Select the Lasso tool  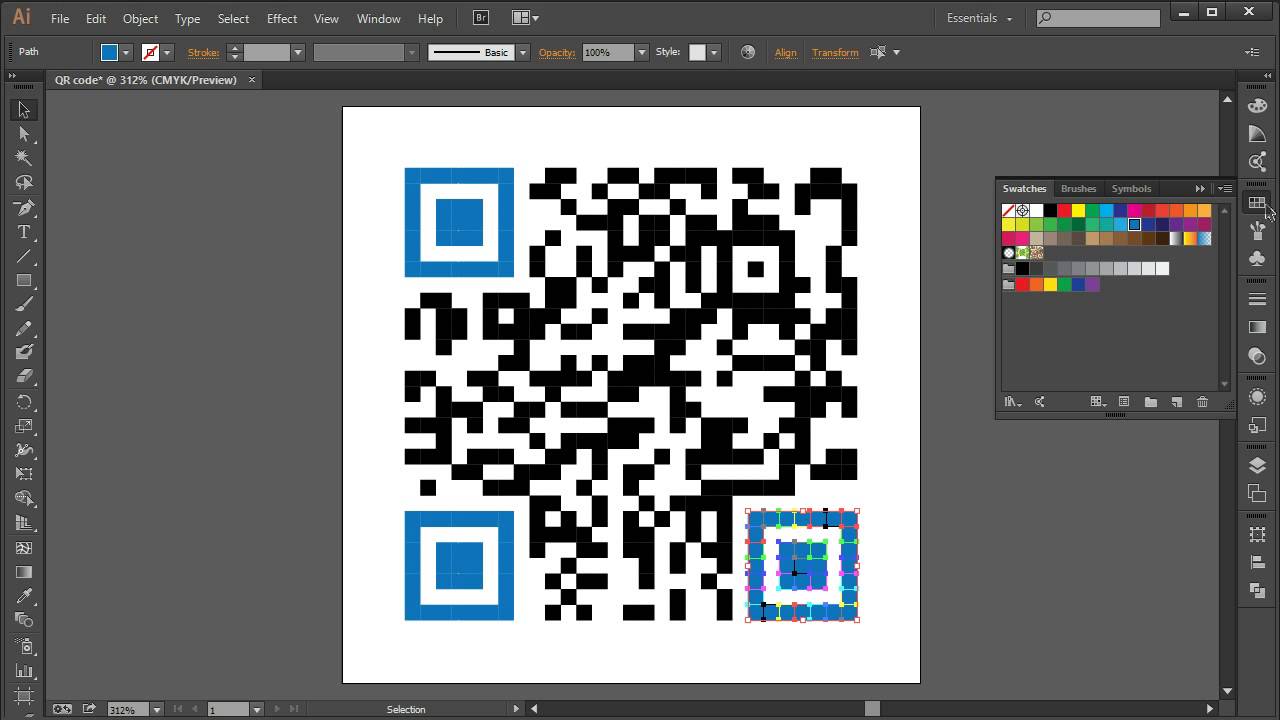tap(24, 183)
